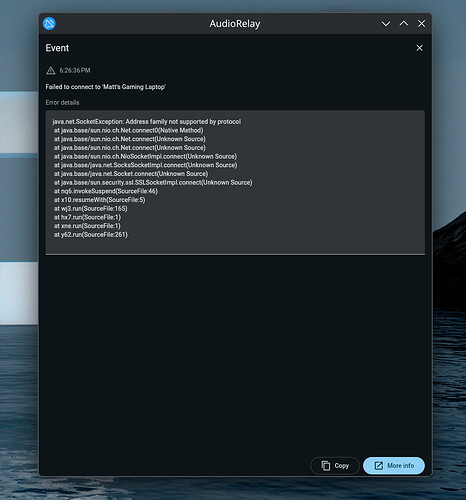Click the 'Event' panel heading
Screen dimensions: 466x500
point(57,48)
